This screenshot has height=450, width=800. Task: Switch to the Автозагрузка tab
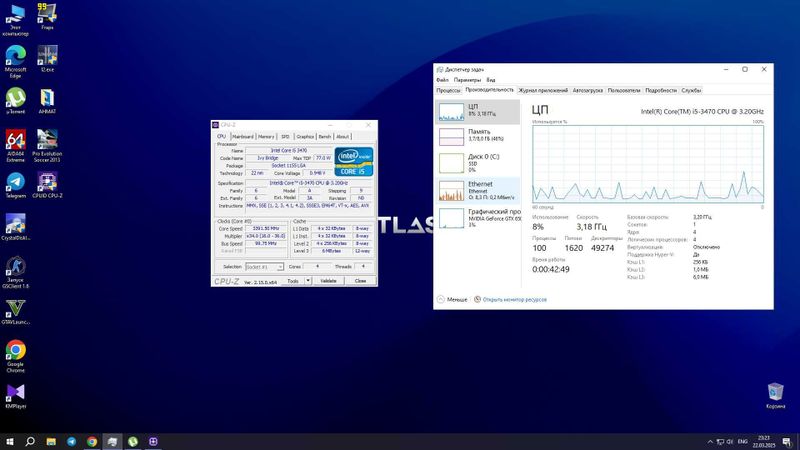[x=588, y=90]
